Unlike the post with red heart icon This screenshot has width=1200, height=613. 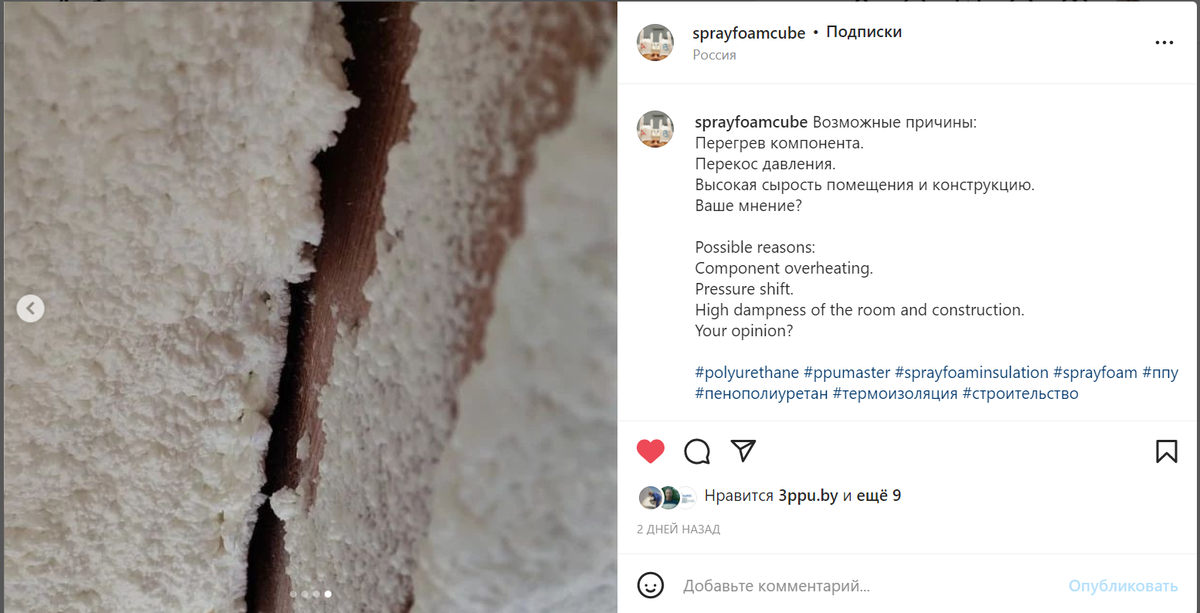pyautogui.click(x=651, y=451)
